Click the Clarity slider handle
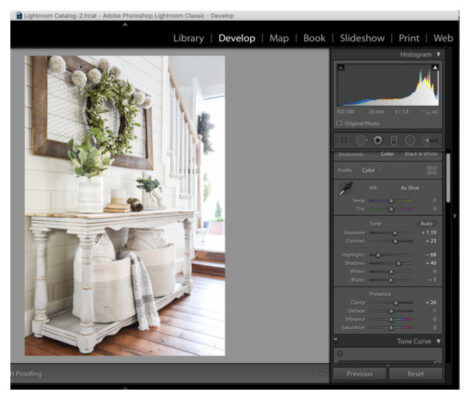Image resolution: width=470 pixels, height=400 pixels. (x=396, y=303)
